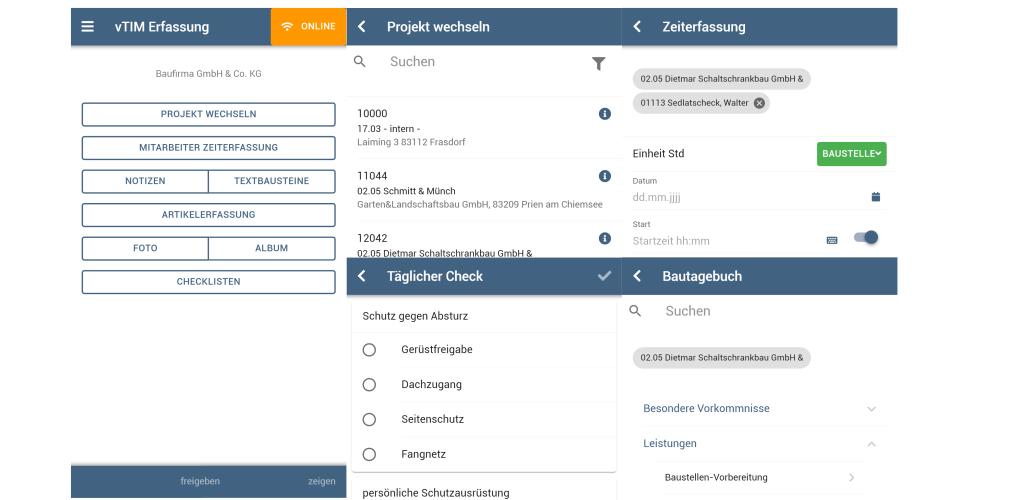
Task: Open the BAUSTELLE dropdown
Action: (x=852, y=154)
